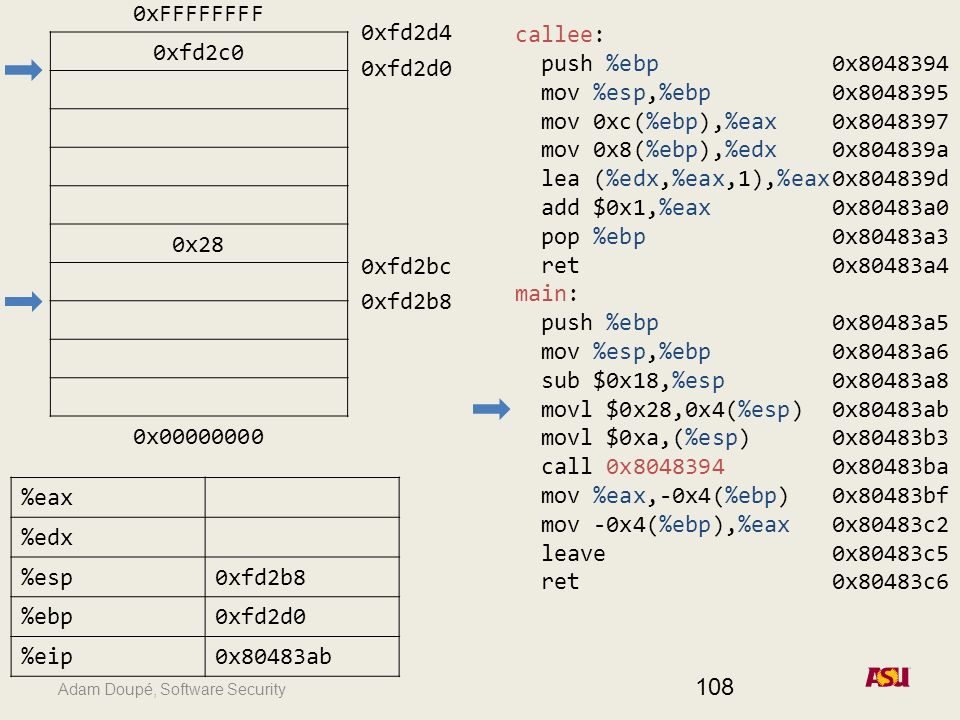This screenshot has width=960, height=720.
Task: Click instruction address 0x80483ab in address column
Action: 890,409
